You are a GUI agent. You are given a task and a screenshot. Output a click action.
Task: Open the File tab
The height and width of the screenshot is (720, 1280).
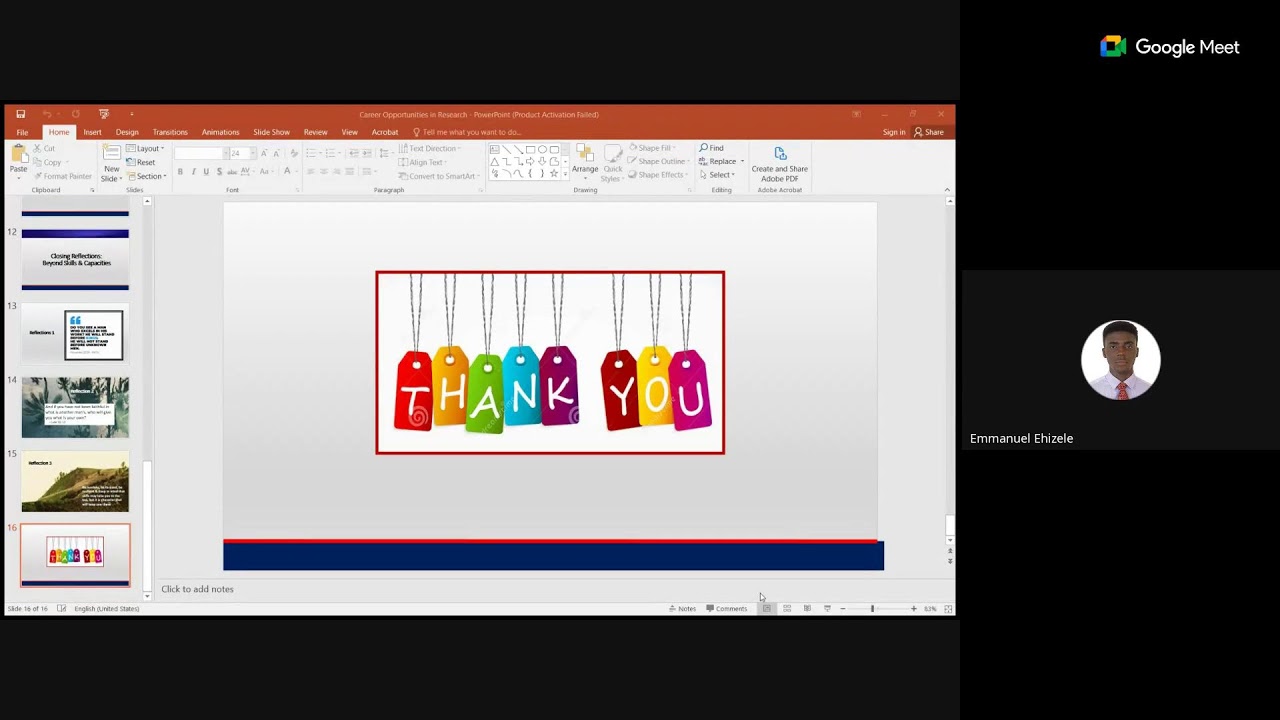(x=22, y=132)
